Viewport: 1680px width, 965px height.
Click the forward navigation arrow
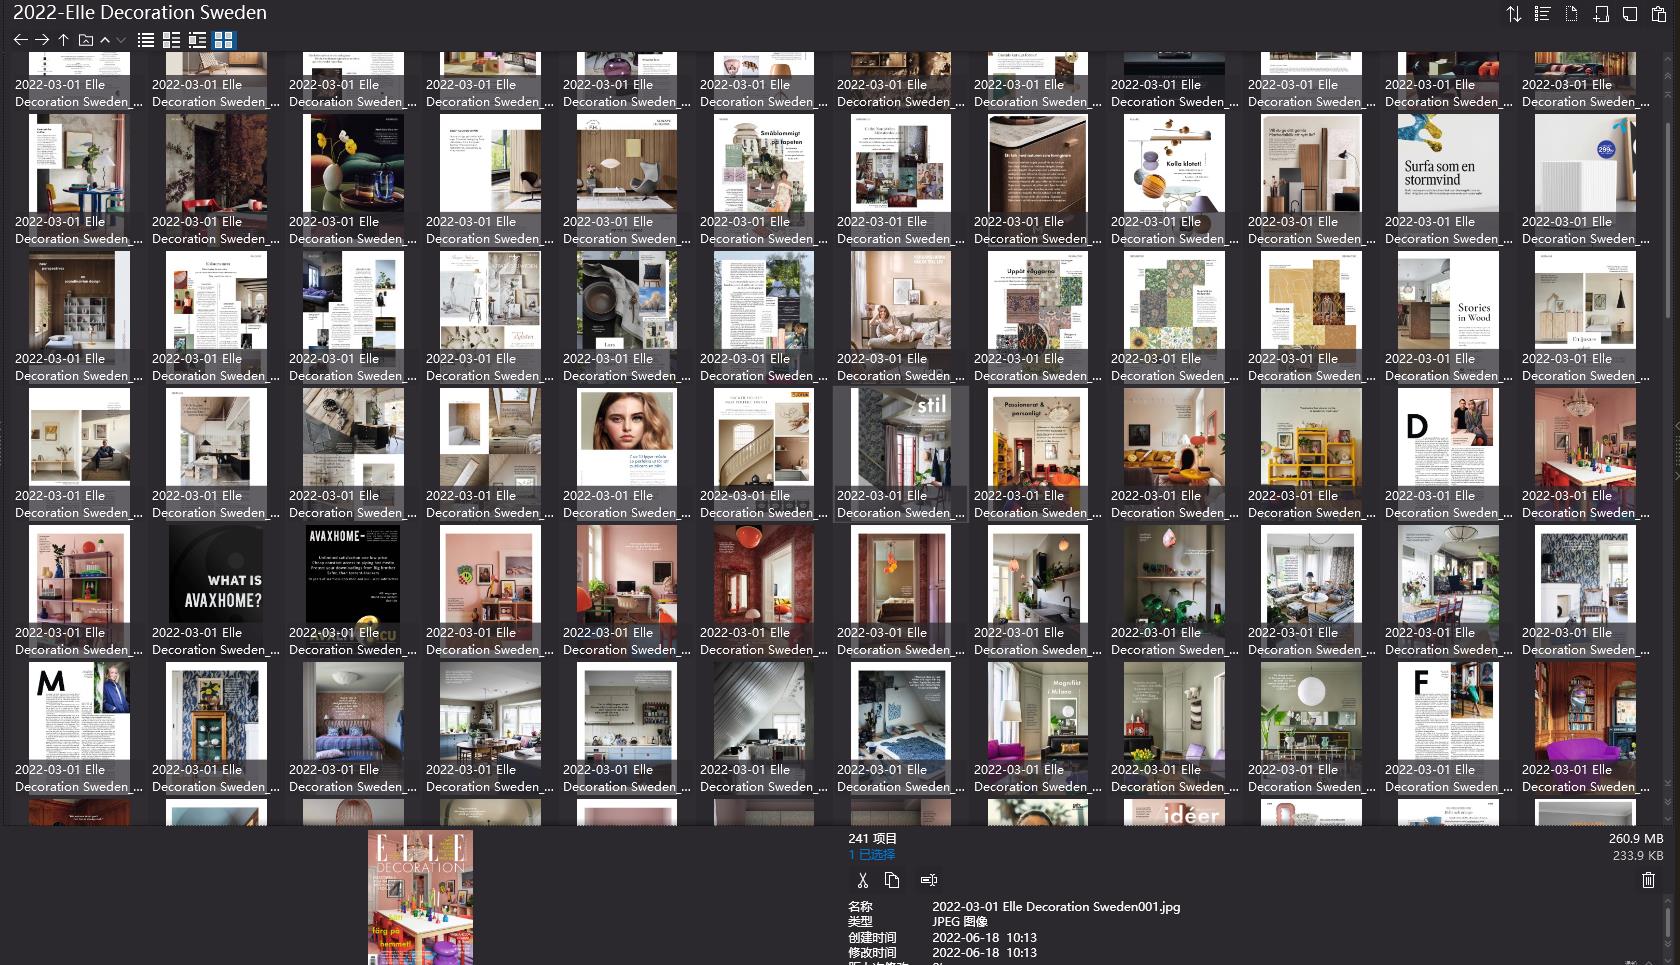[x=42, y=40]
